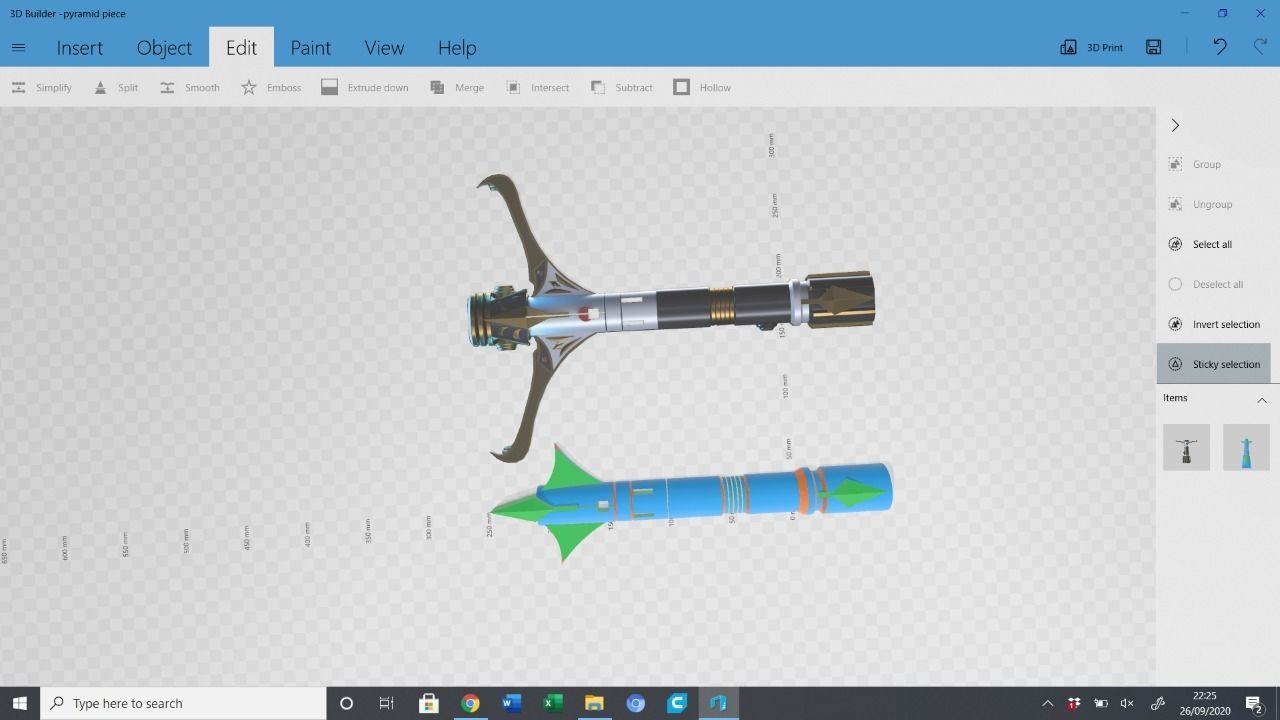
Task: Open File Explorer from the taskbar
Action: [x=594, y=703]
